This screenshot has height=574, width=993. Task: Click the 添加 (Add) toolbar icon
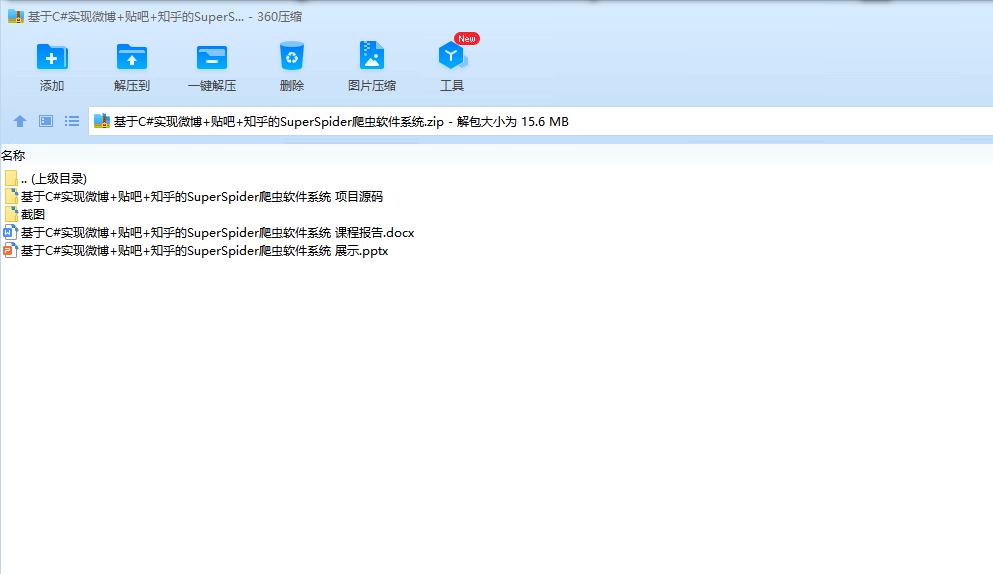click(x=52, y=57)
